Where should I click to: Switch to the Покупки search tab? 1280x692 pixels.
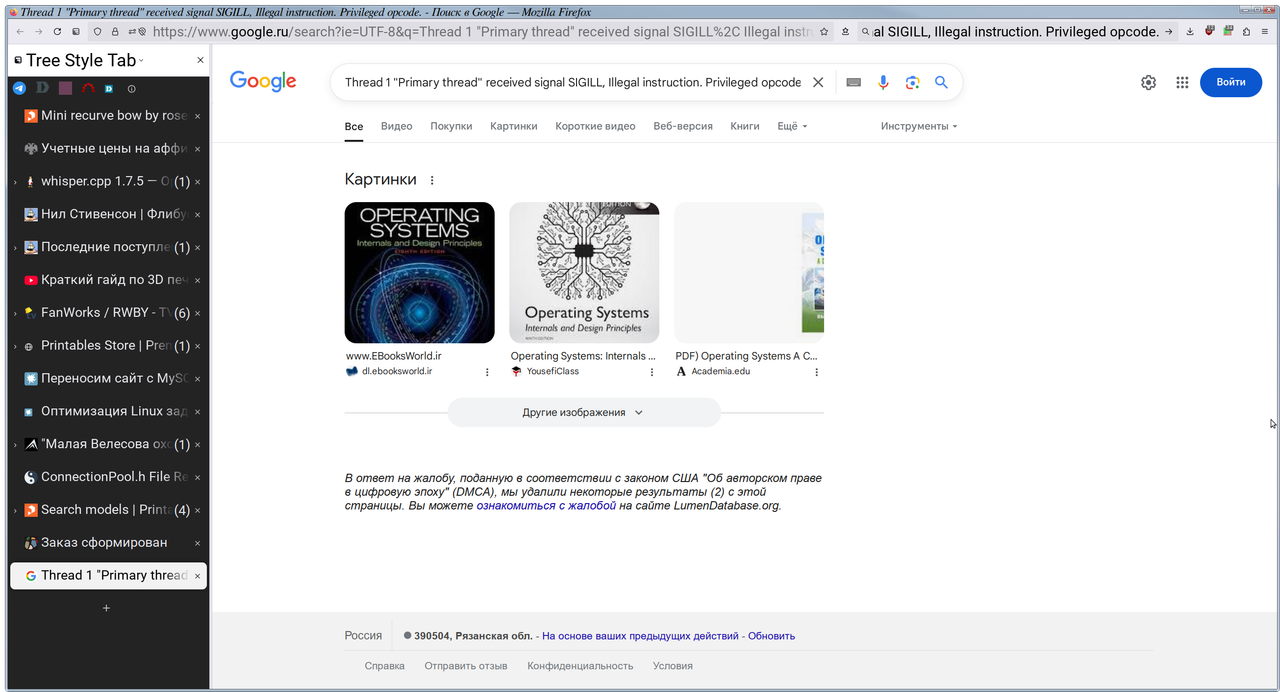(451, 126)
